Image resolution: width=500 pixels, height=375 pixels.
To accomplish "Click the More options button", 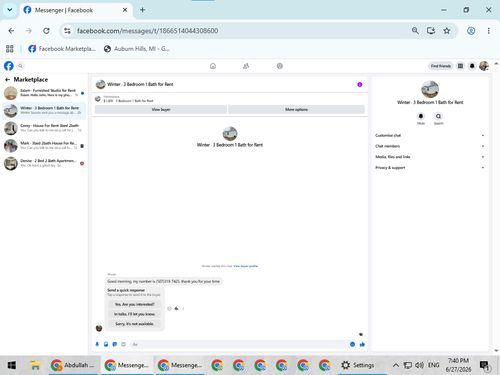I will [x=296, y=109].
